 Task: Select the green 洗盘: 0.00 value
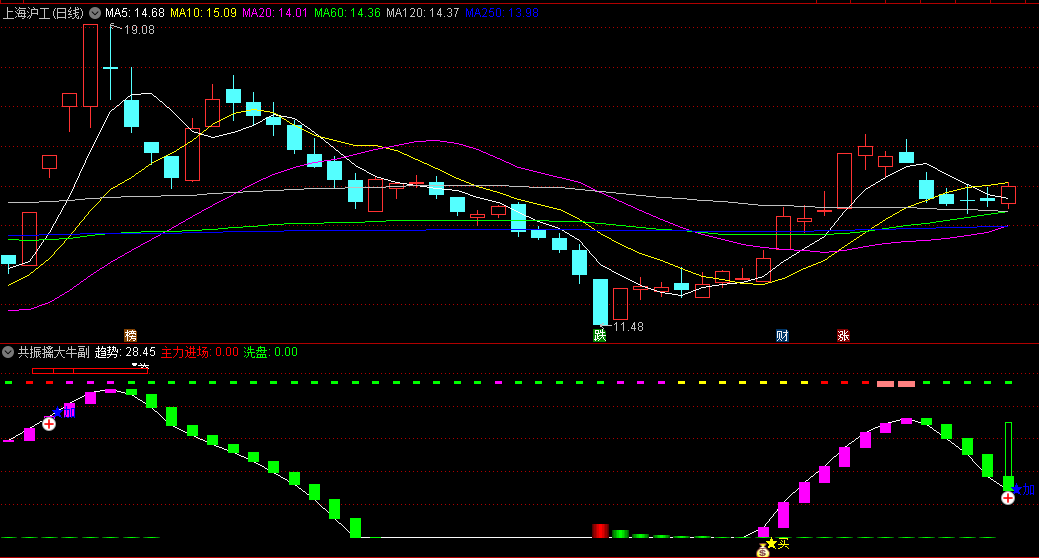[x=270, y=352]
